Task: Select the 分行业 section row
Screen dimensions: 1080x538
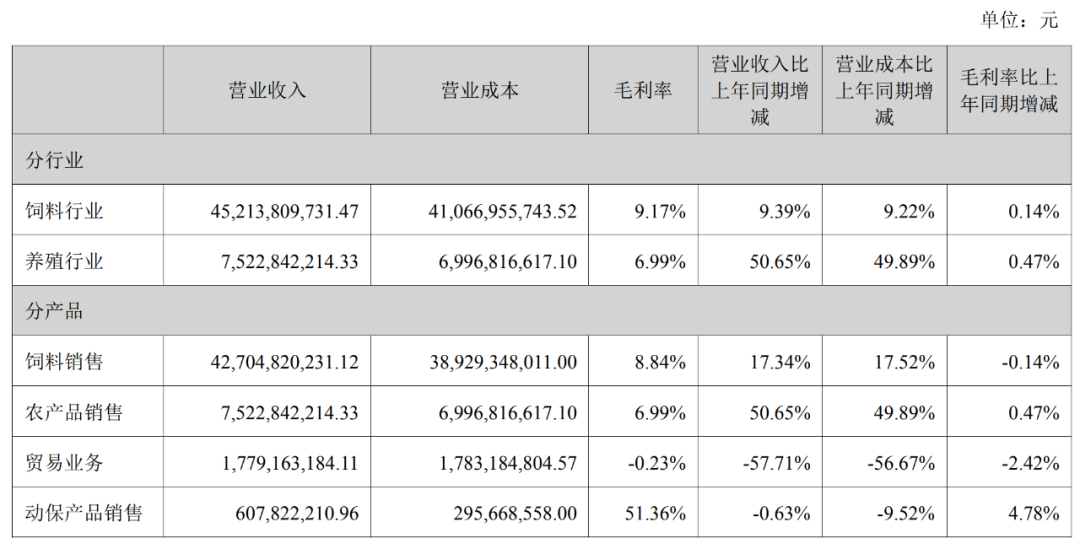Action: 541,159
